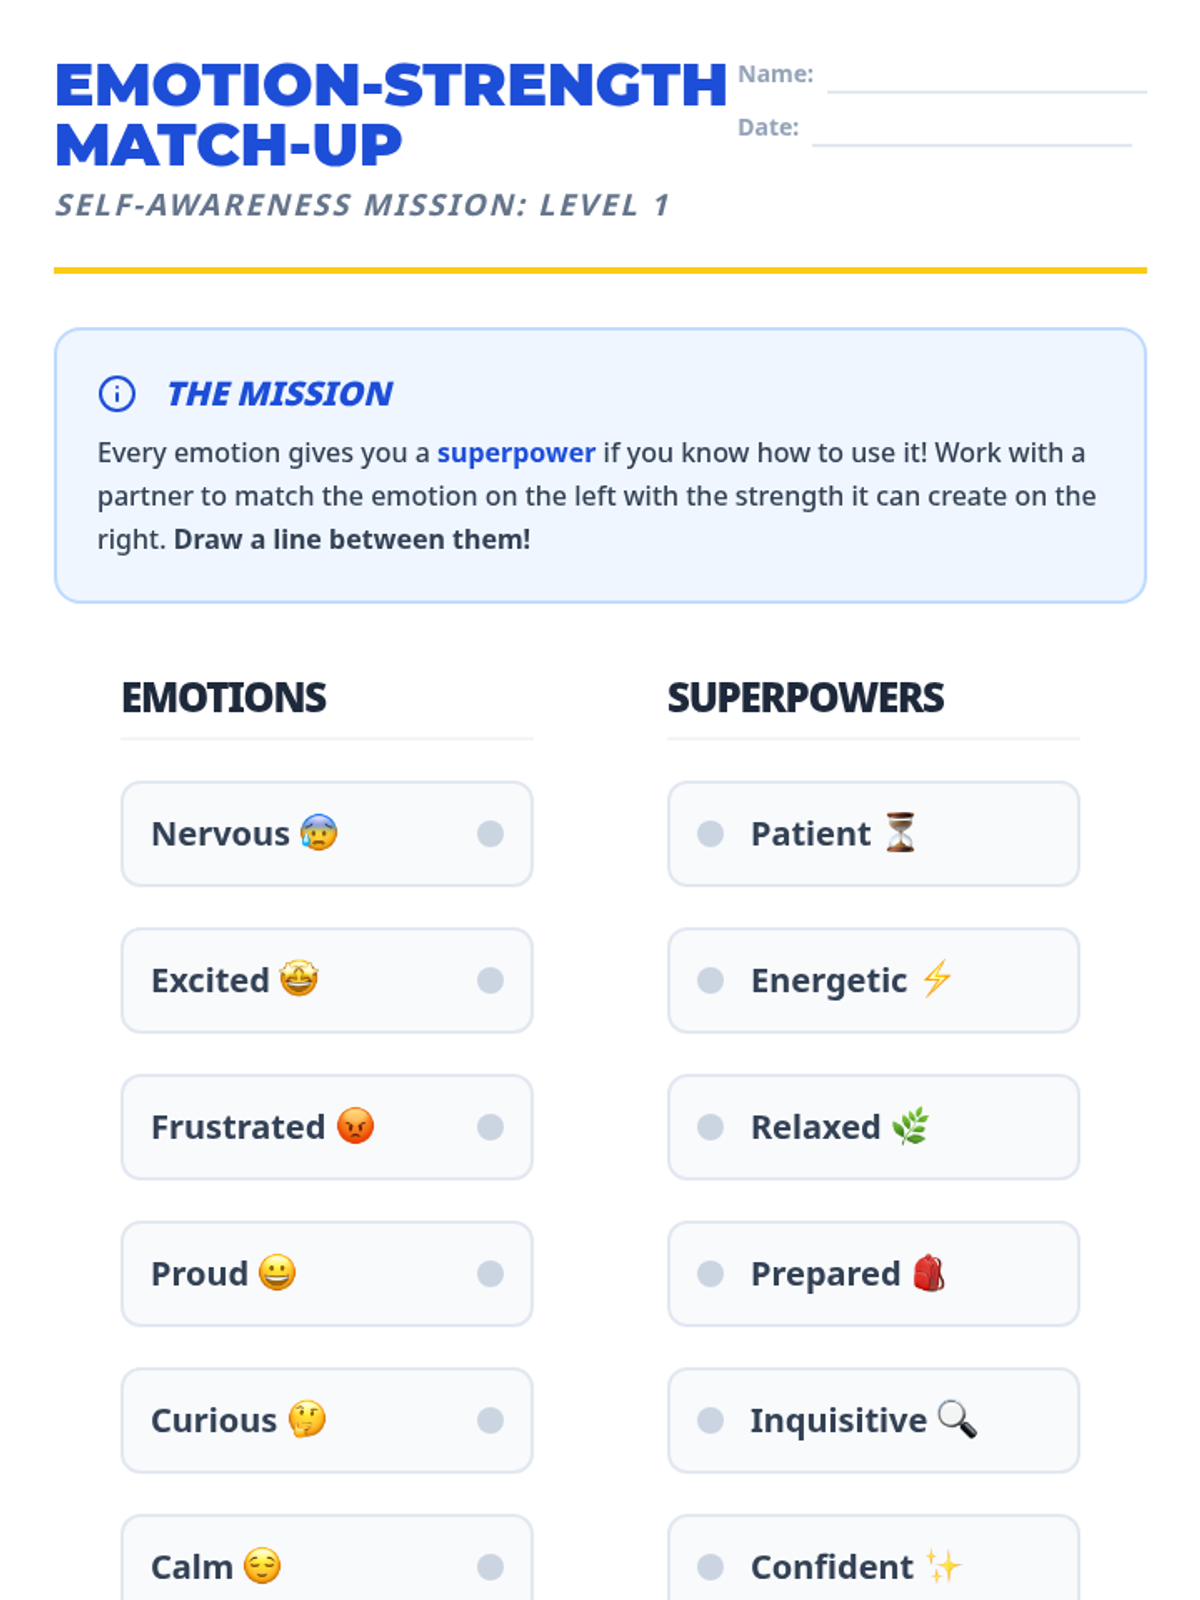Click the SUPERPOWERS column heading
Image resolution: width=1200 pixels, height=1600 pixels.
(x=805, y=698)
